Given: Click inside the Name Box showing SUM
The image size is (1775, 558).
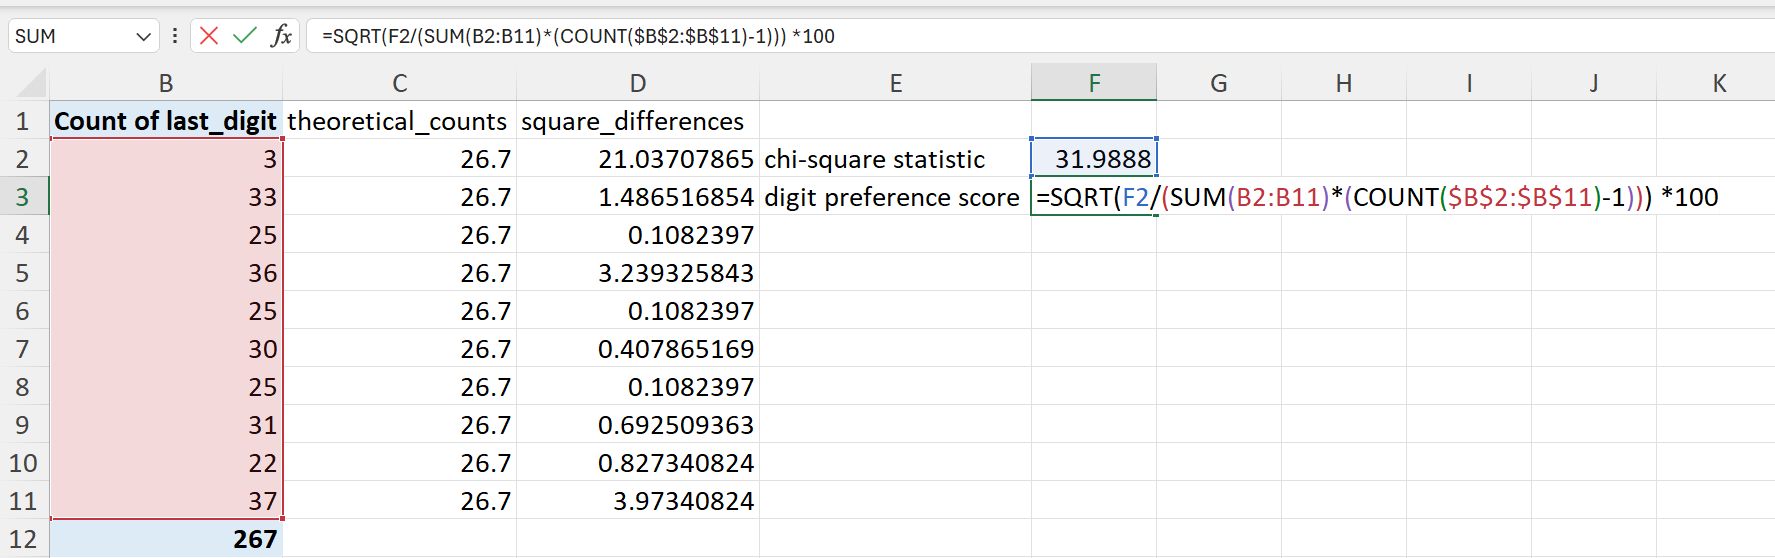Looking at the screenshot, I should (x=70, y=36).
